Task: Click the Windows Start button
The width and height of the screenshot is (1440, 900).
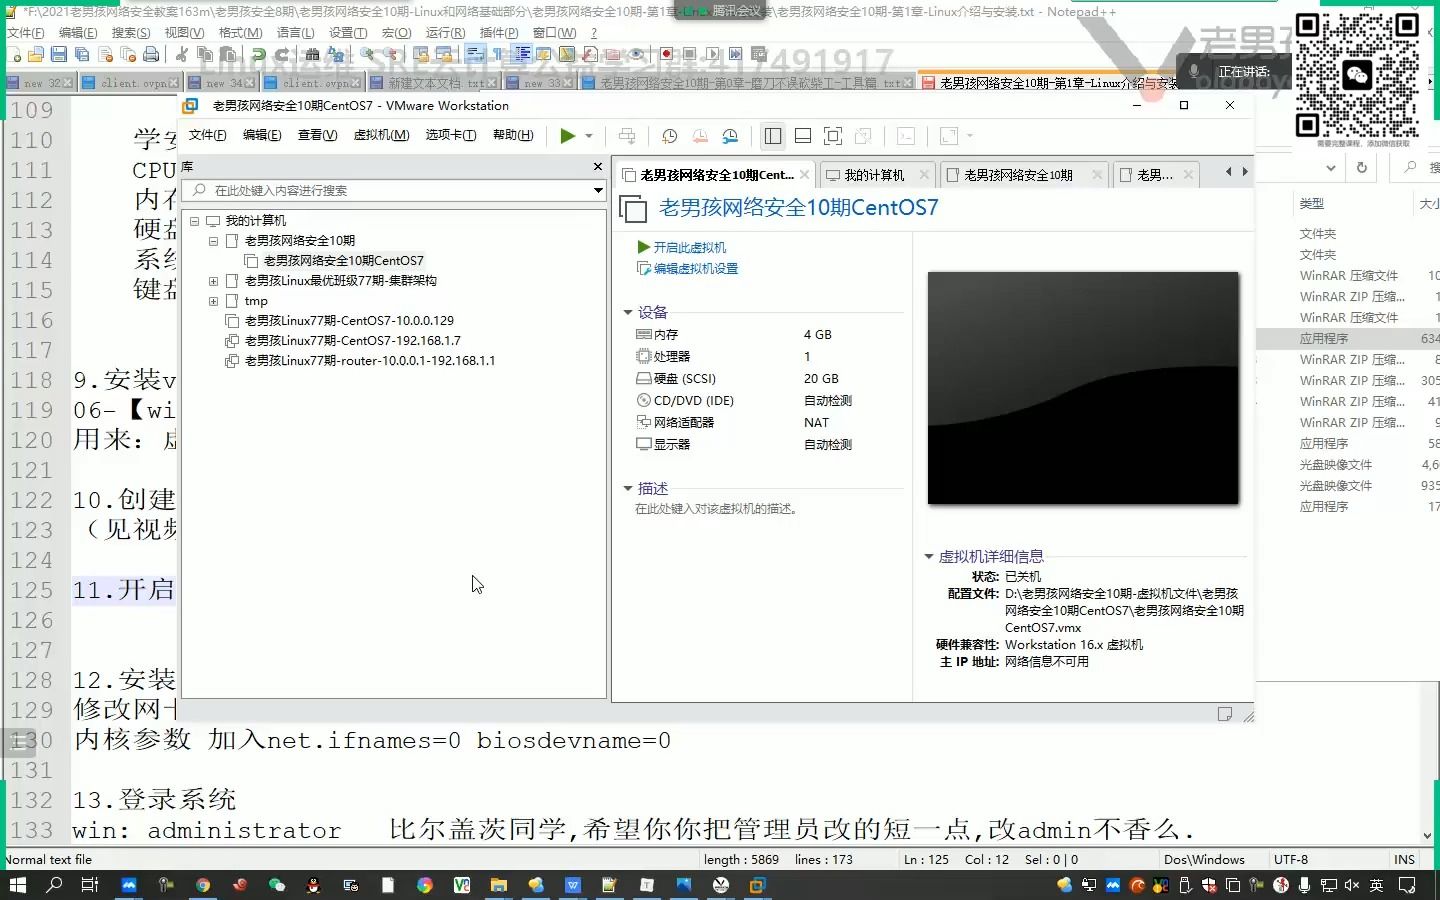Action: point(17,885)
